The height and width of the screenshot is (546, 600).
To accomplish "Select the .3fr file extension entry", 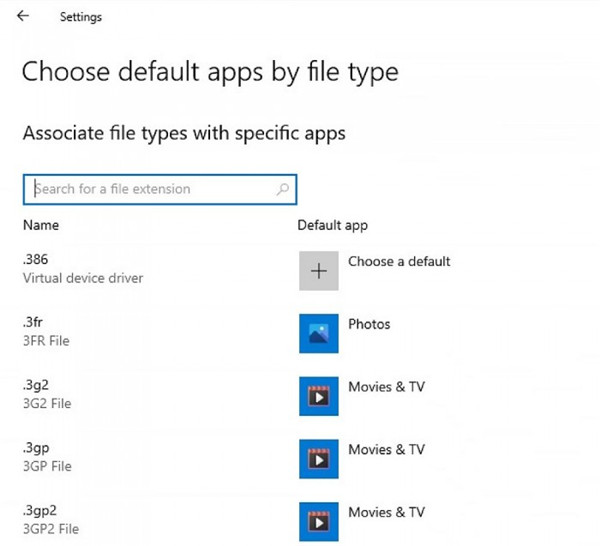I will pyautogui.click(x=33, y=322).
